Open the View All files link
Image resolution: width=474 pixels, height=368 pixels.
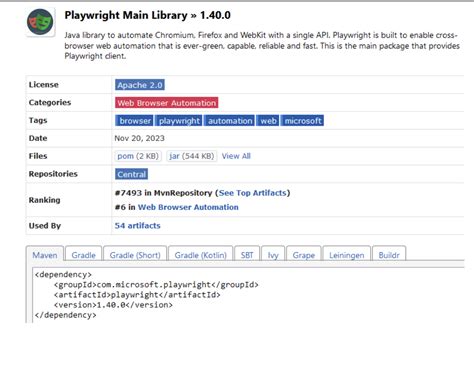pos(236,156)
